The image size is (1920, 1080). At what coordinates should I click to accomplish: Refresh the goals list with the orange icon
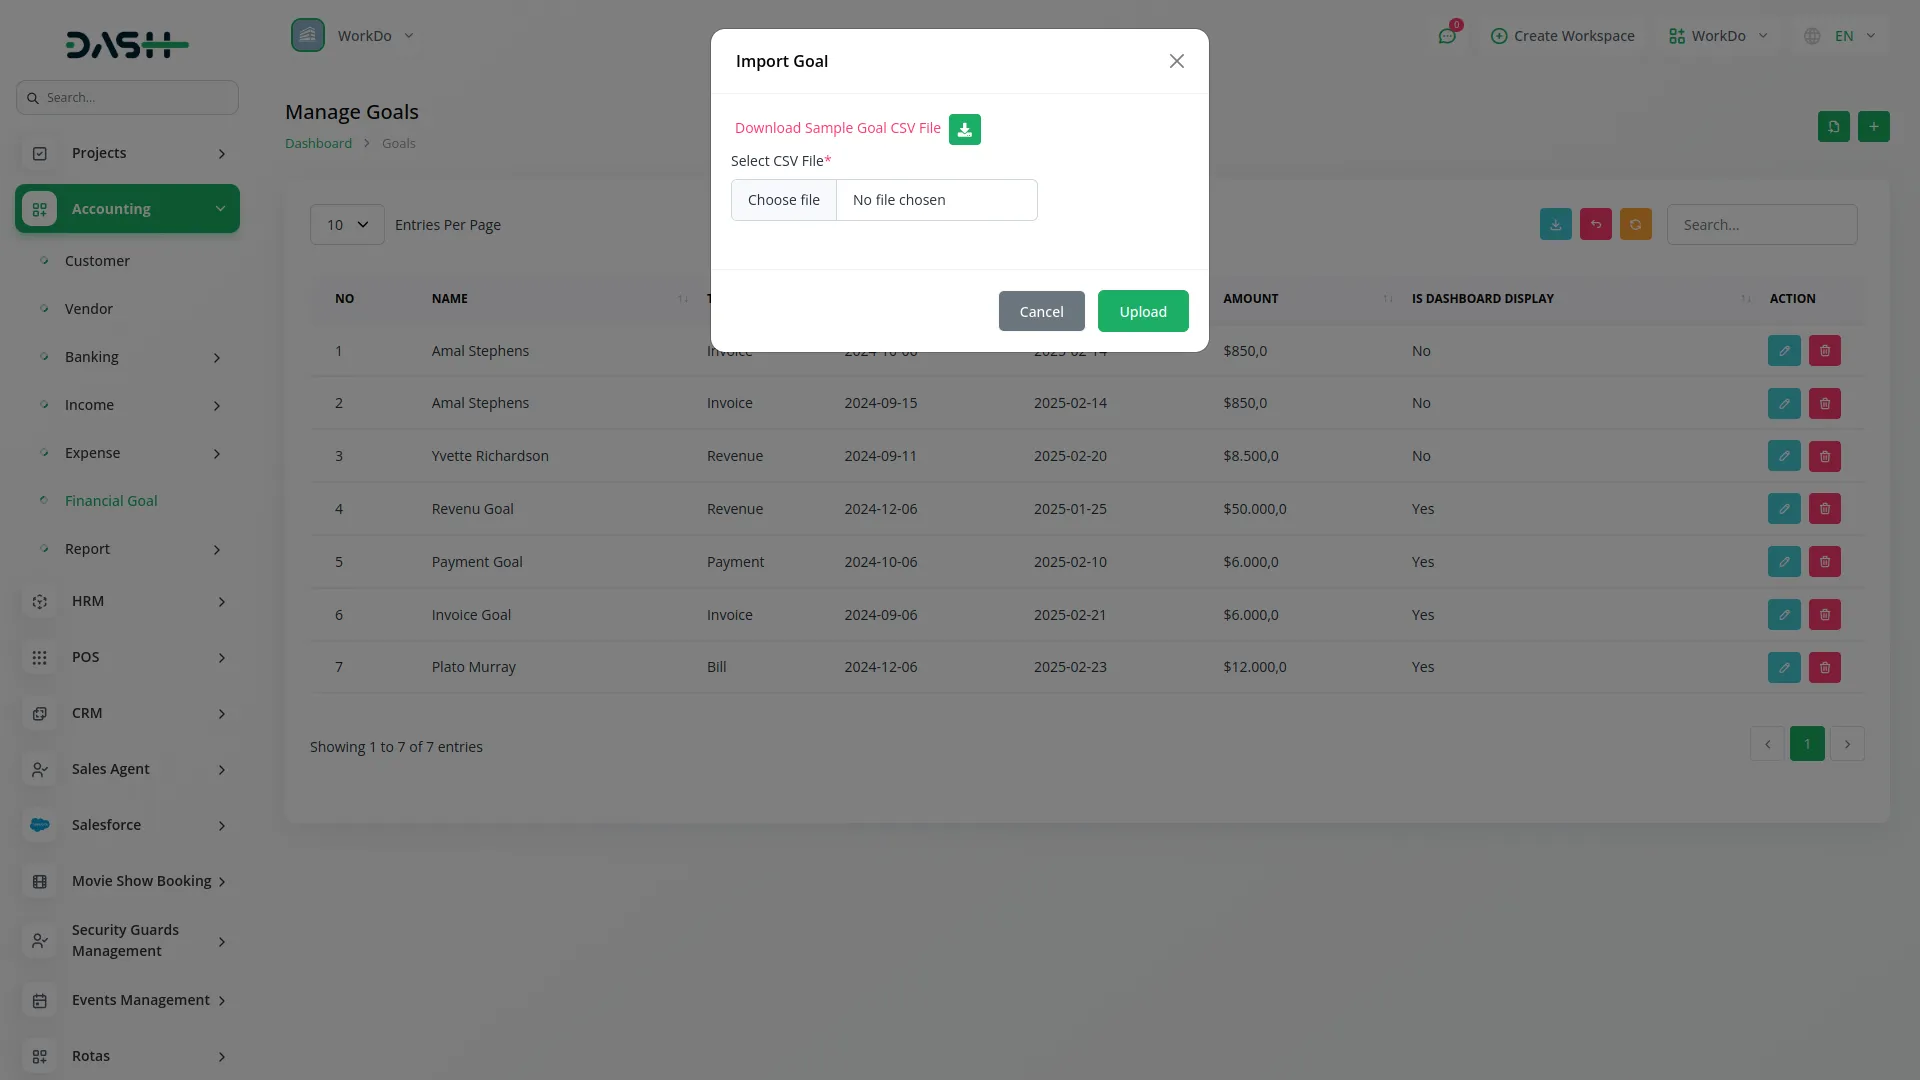pyautogui.click(x=1636, y=224)
